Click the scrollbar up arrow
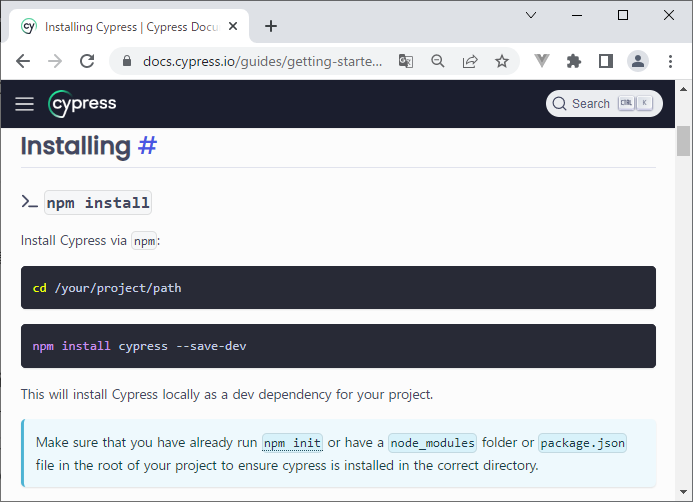The image size is (693, 502). coord(683,89)
